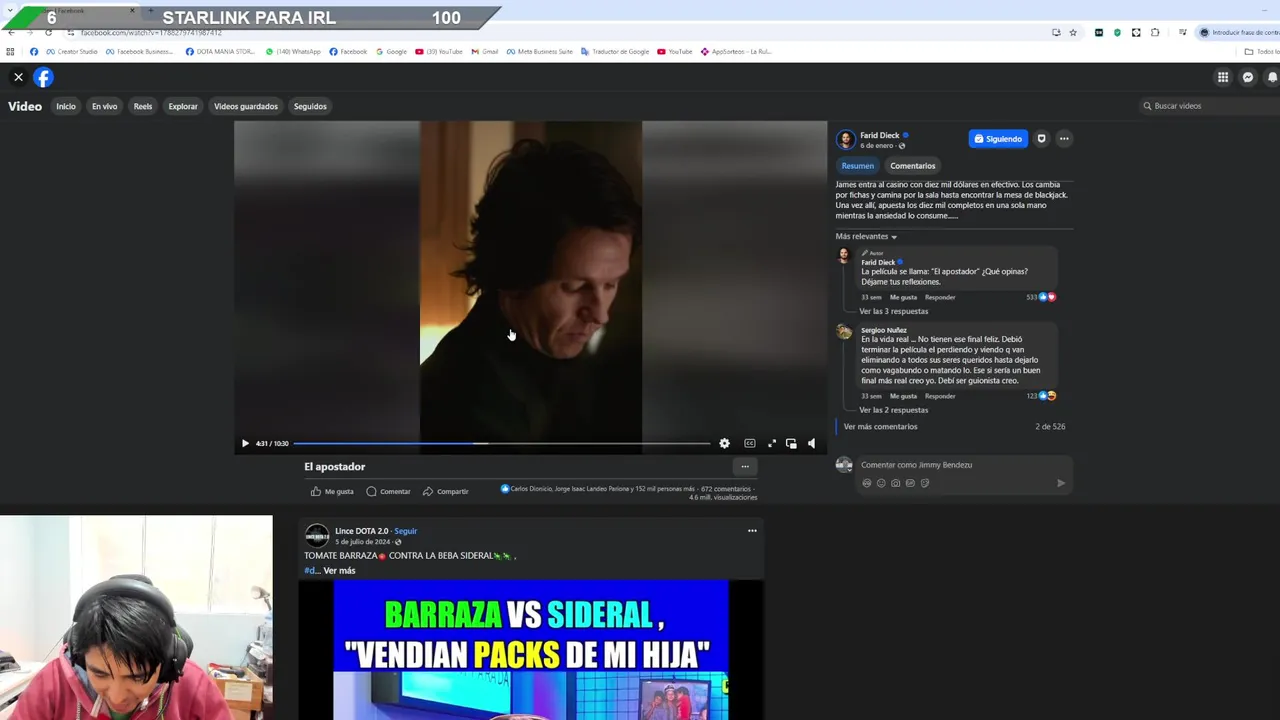This screenshot has width=1280, height=720.
Task: Open Videos guardados
Action: [246, 106]
